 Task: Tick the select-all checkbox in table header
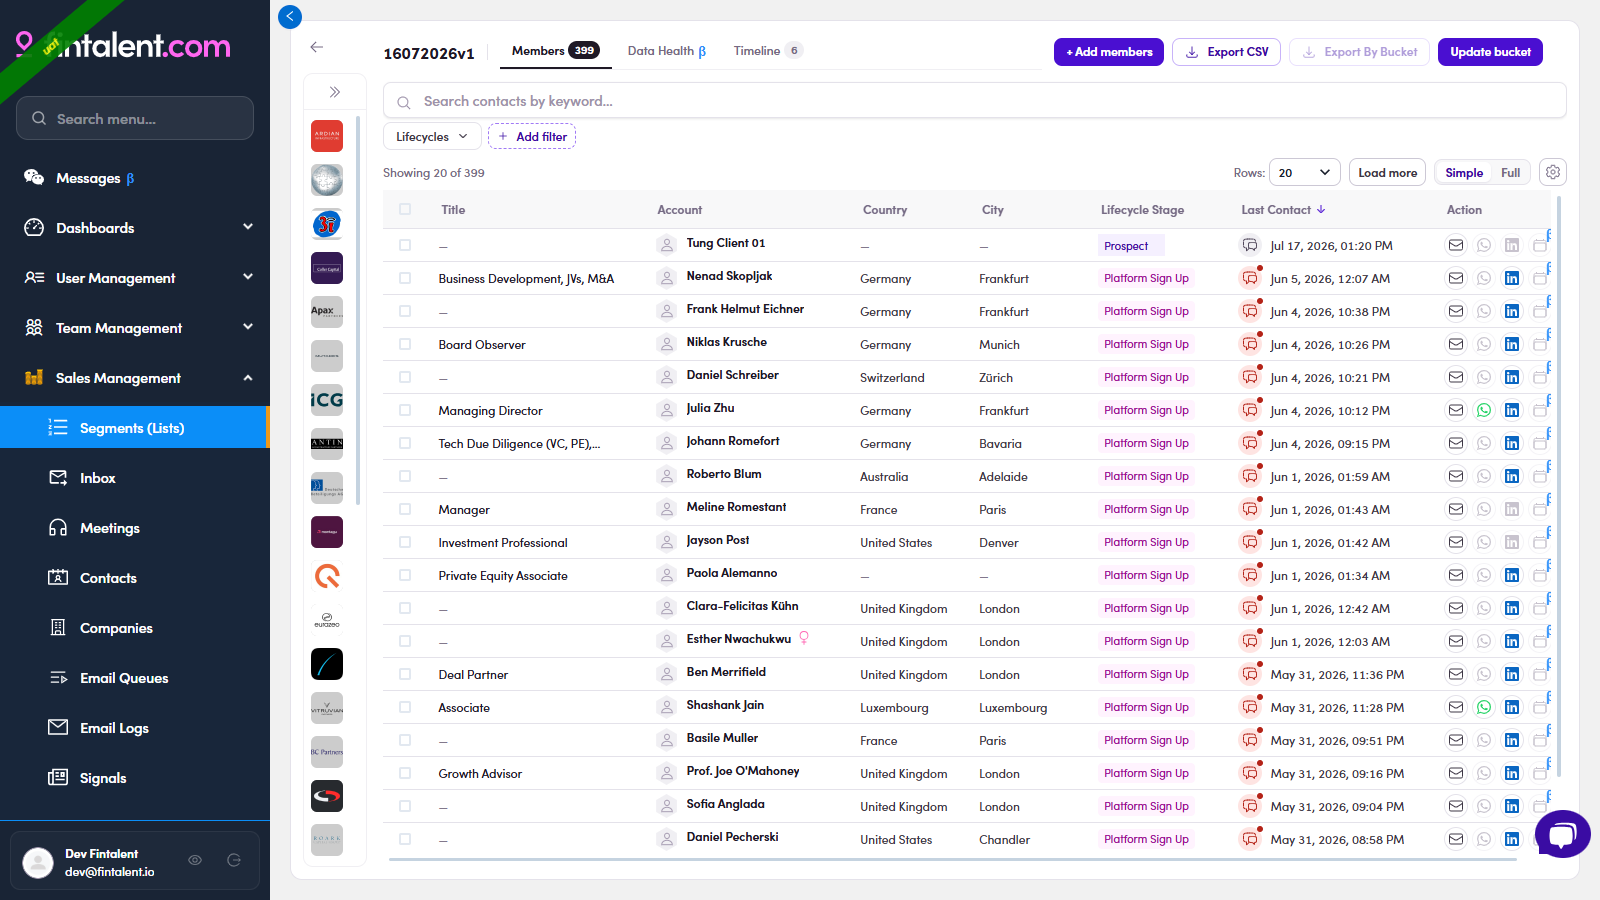point(405,209)
